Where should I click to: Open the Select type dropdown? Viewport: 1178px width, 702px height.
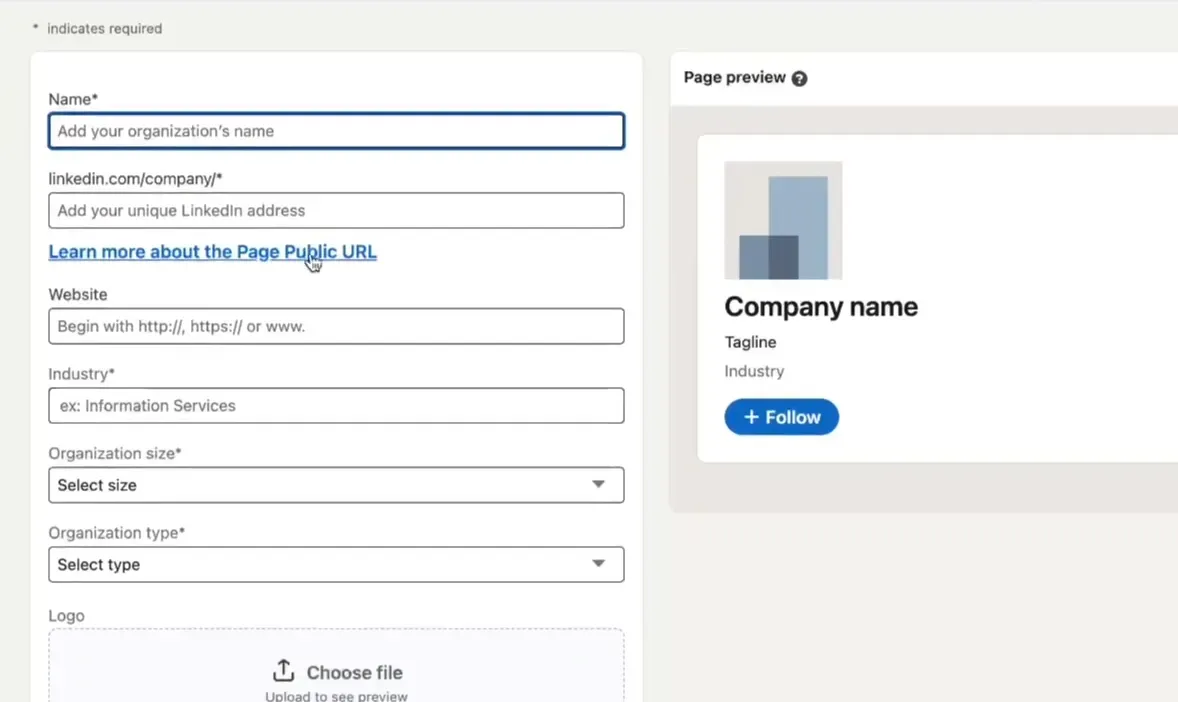[320, 564]
